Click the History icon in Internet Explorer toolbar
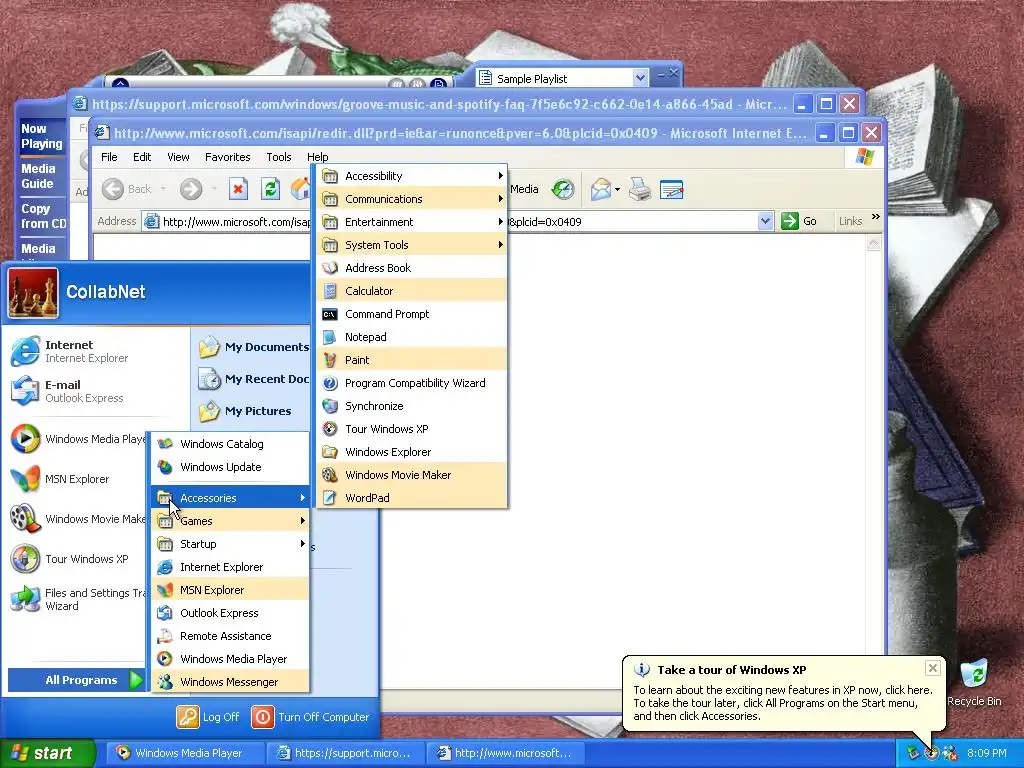This screenshot has width=1024, height=768. point(562,189)
